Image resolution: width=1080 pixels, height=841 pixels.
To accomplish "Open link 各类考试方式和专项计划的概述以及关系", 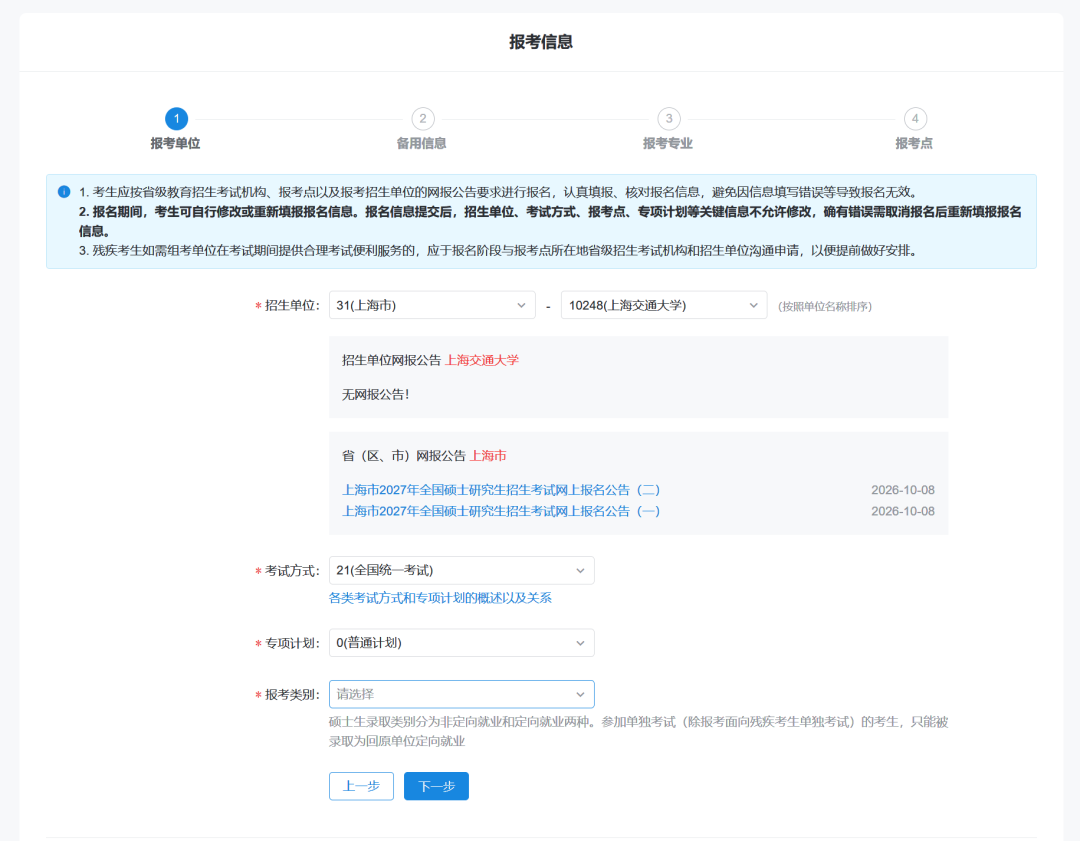I will pyautogui.click(x=440, y=598).
